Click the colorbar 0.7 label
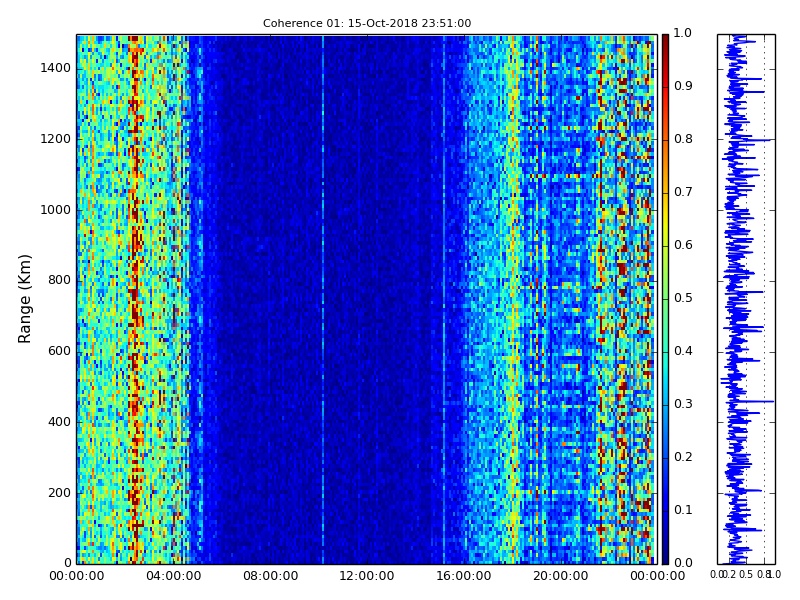The height and width of the screenshot is (600, 800). 683,192
